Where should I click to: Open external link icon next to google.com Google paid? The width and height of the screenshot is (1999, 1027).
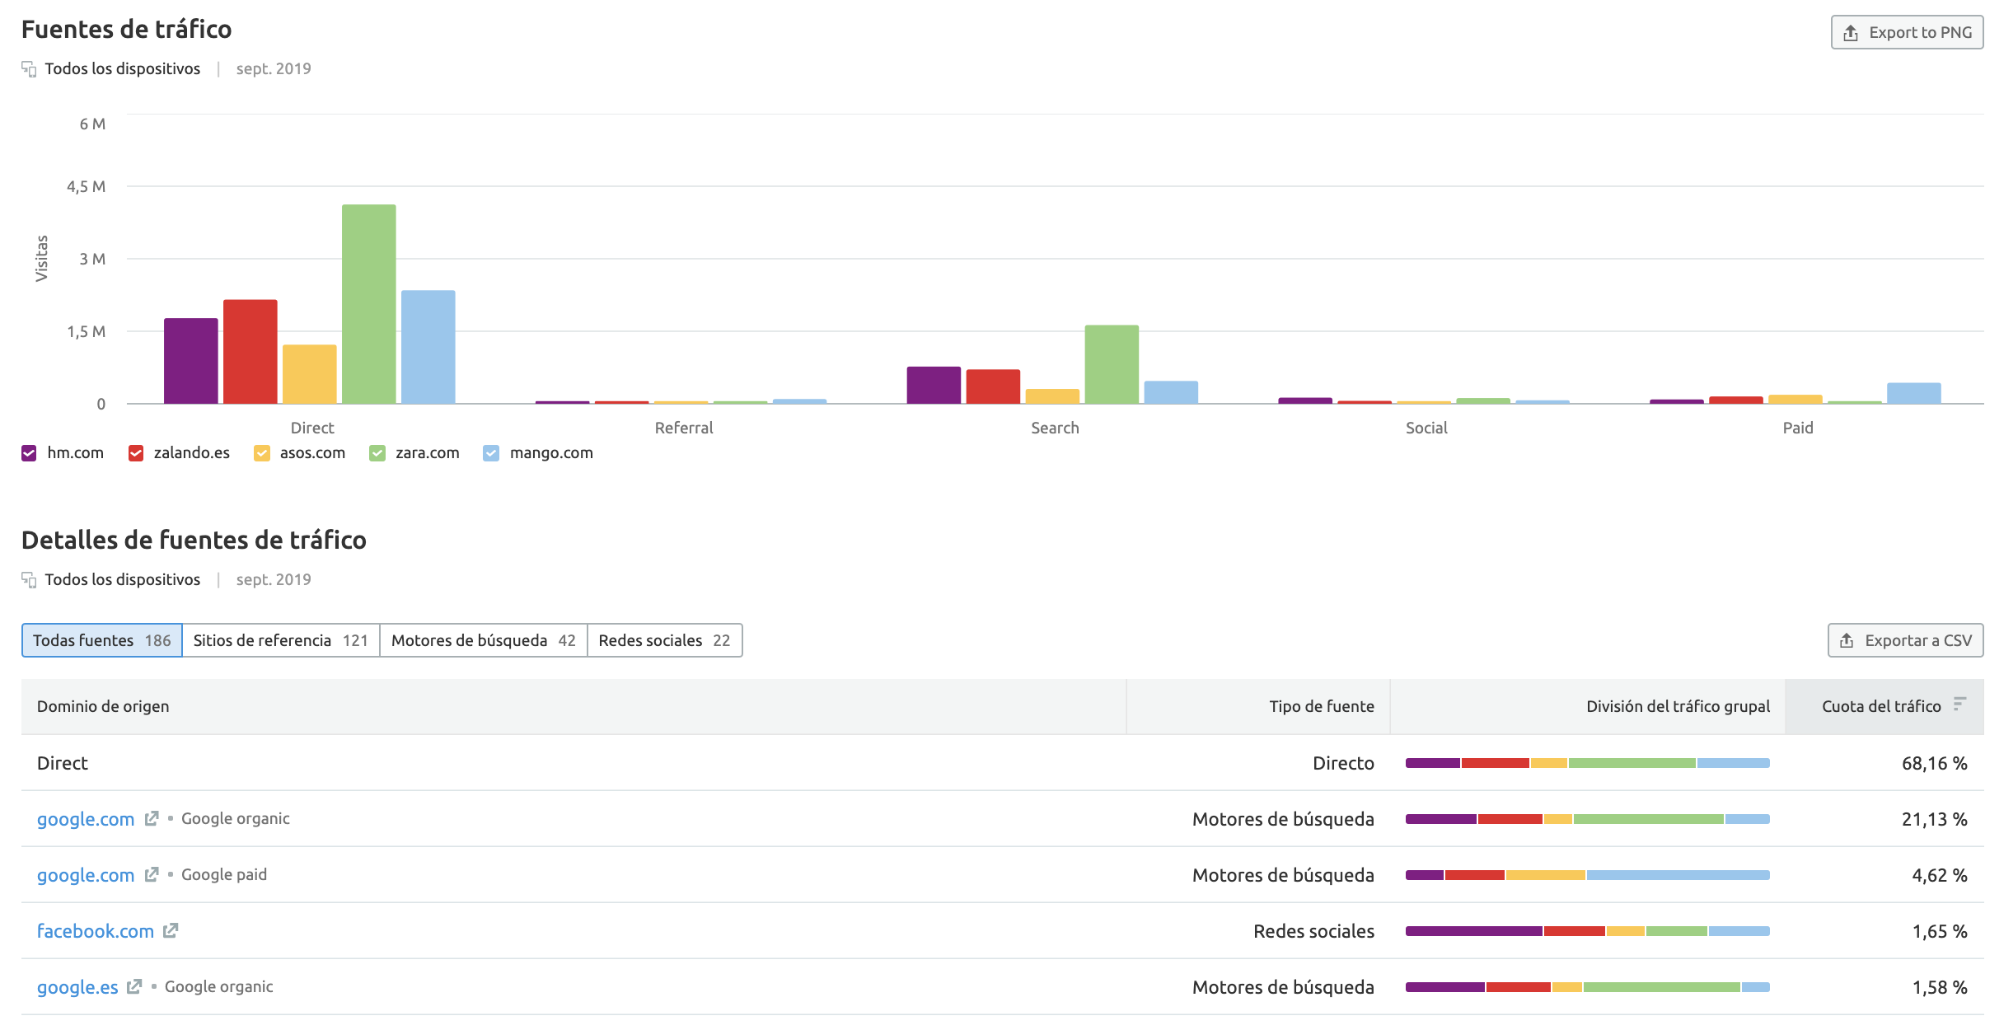pyautogui.click(x=151, y=875)
